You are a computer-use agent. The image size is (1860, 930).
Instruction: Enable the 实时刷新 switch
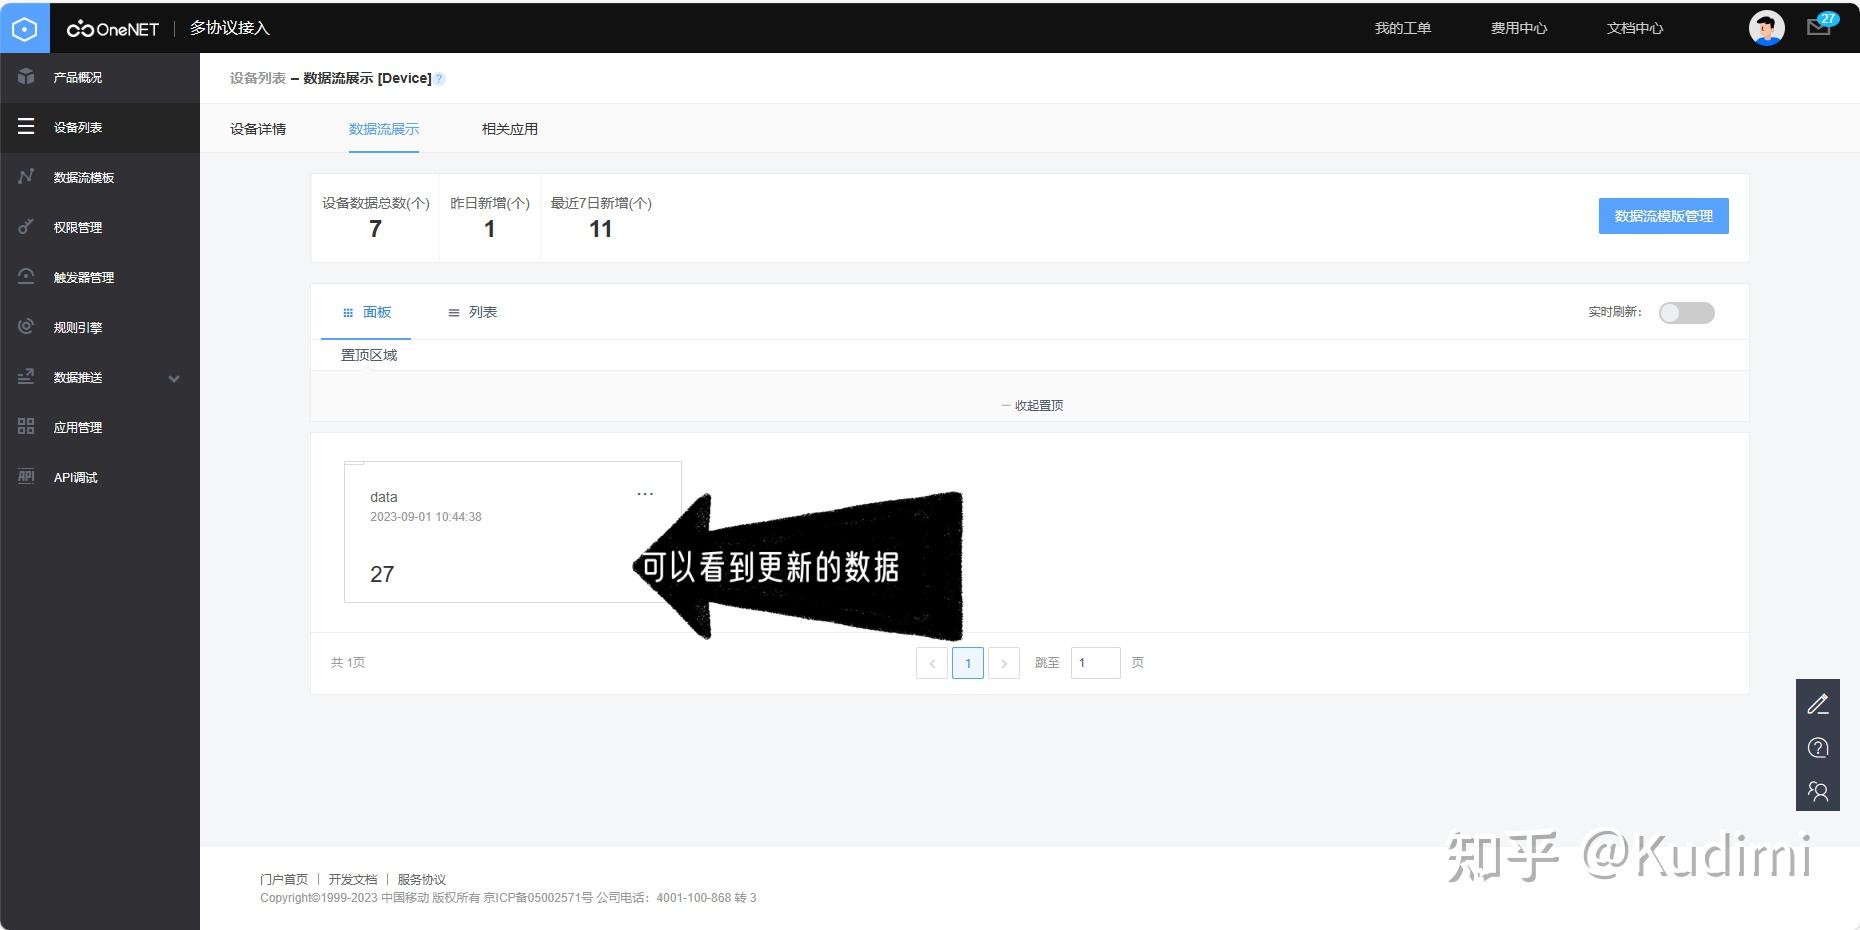(1686, 313)
